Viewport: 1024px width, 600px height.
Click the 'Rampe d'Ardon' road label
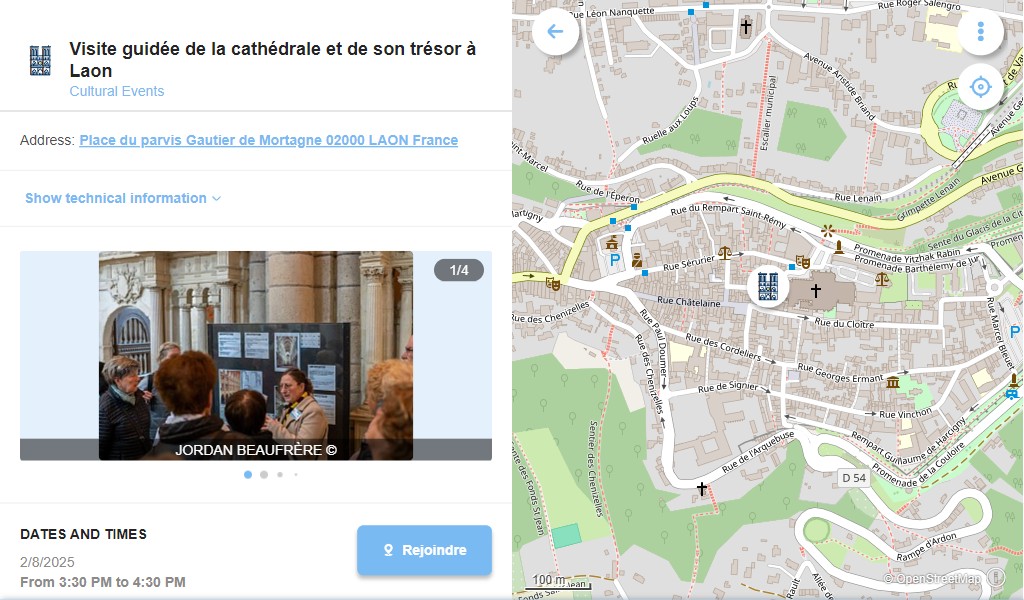click(926, 547)
